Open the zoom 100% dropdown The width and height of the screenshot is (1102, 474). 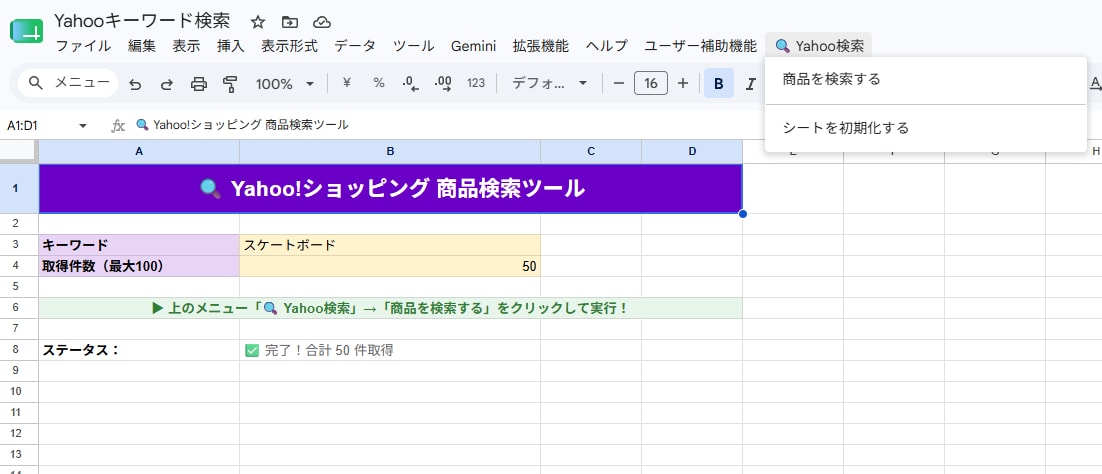tap(285, 84)
